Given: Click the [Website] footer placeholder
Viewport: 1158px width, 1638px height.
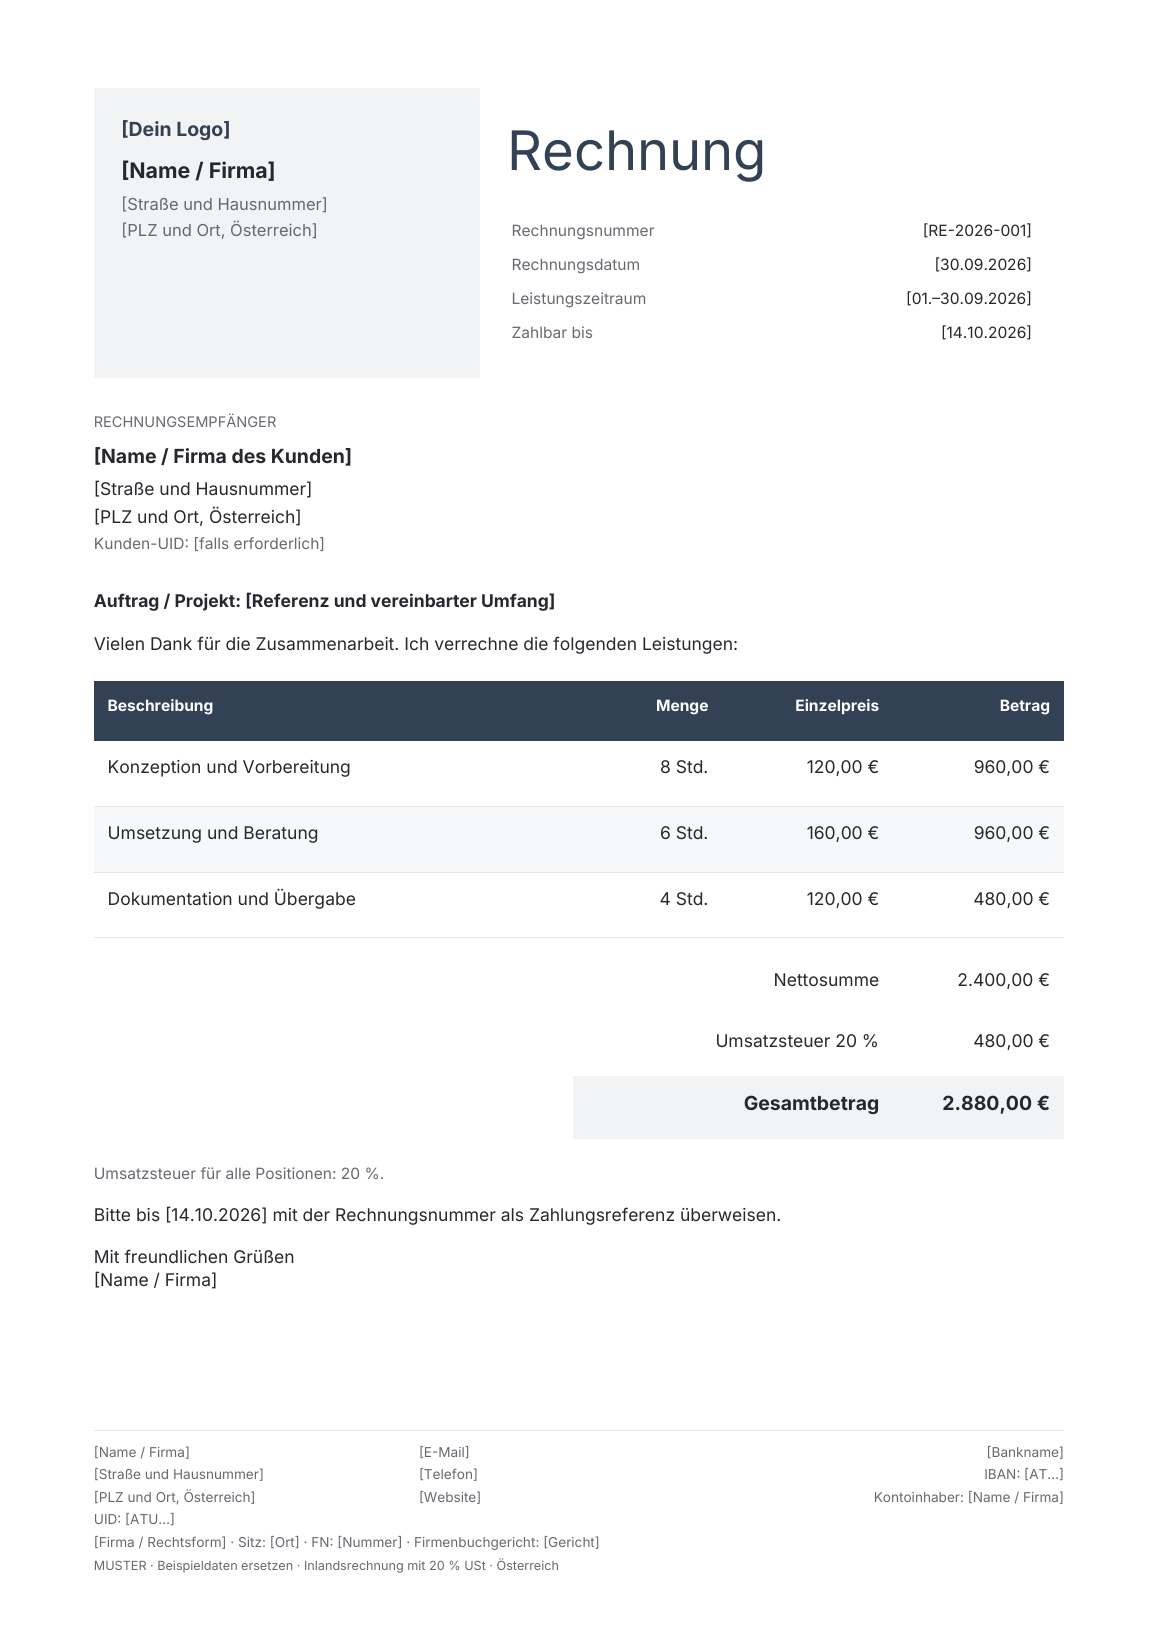Looking at the screenshot, I should [450, 1498].
